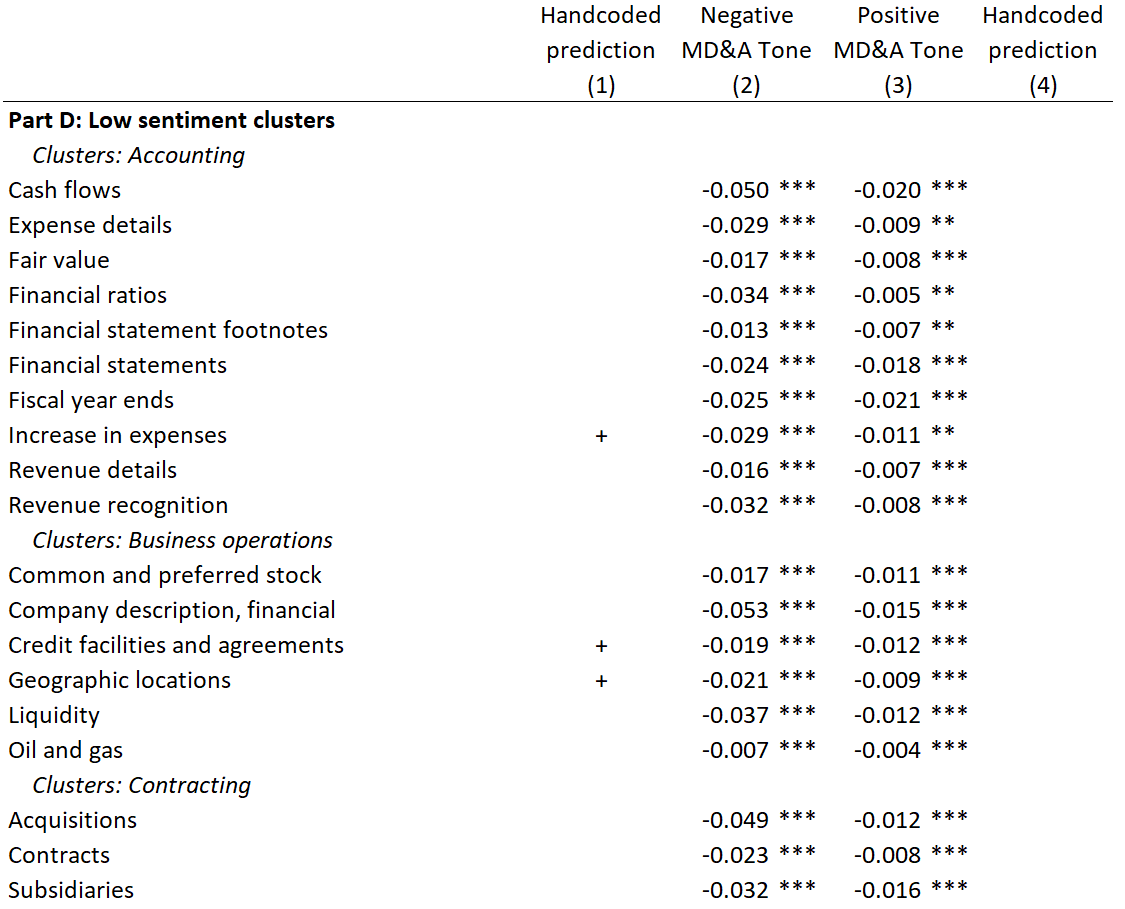Screen dimensions: 1125x909
Task: Click the plus sign next to Increase in expenses
Action: [x=601, y=435]
